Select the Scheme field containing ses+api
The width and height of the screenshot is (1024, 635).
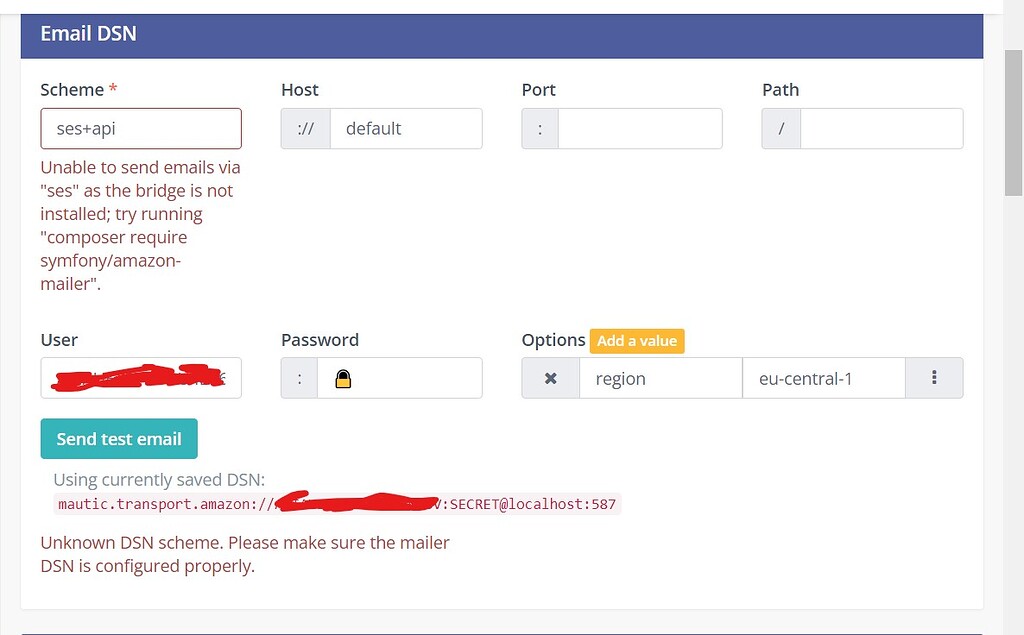pos(140,128)
